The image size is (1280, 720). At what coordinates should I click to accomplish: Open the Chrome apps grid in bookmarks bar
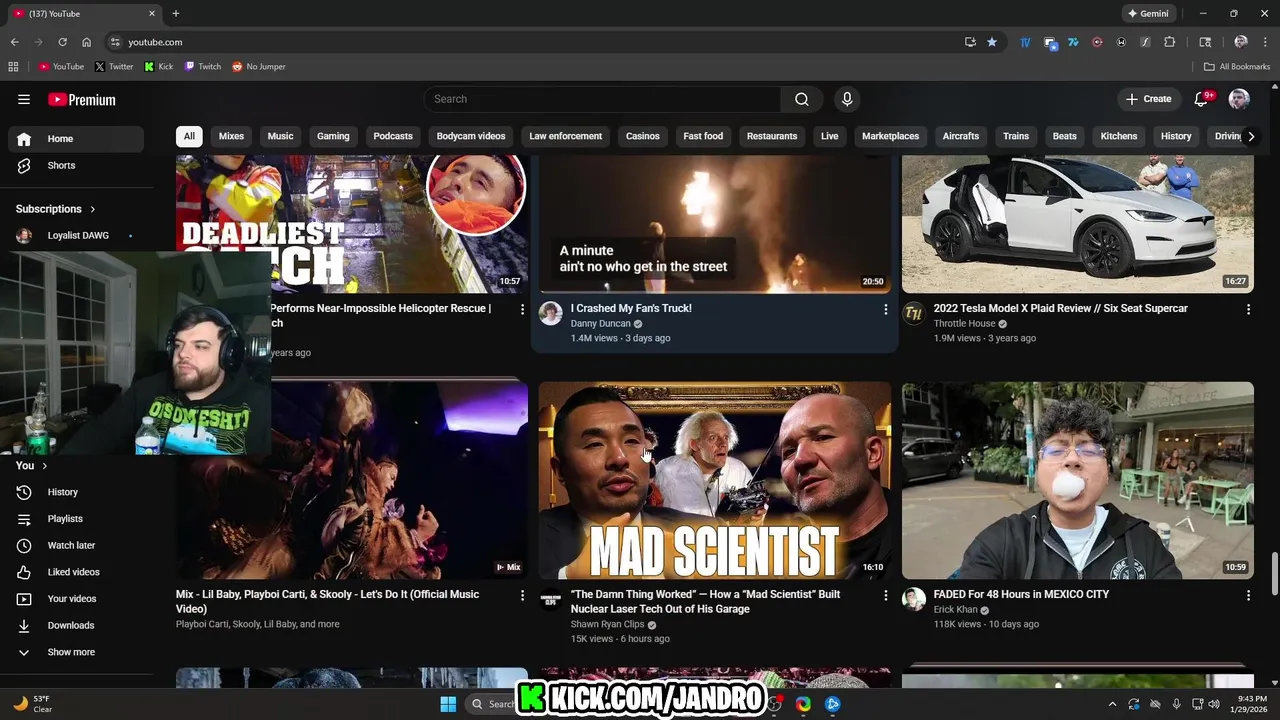(13, 67)
